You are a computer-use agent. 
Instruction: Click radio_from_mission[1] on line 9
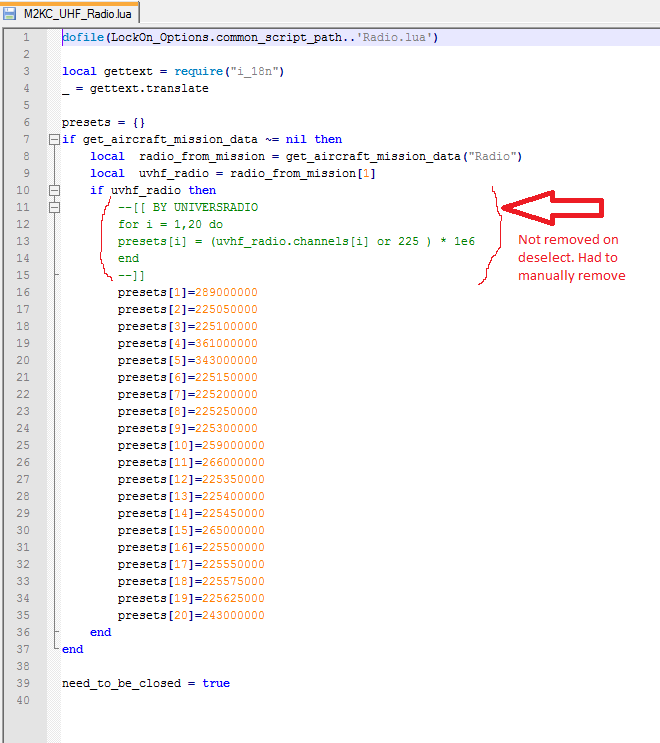tap(303, 173)
